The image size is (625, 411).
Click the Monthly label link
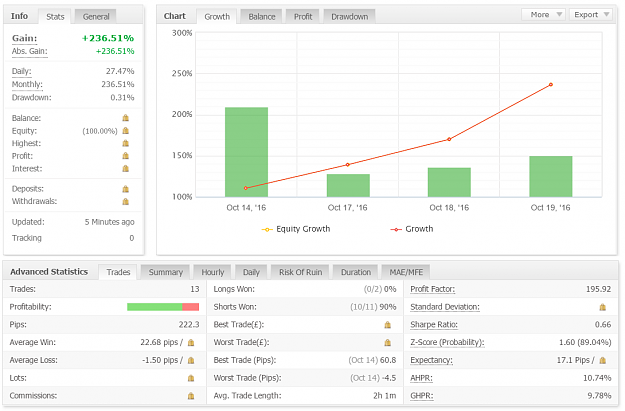(27, 85)
